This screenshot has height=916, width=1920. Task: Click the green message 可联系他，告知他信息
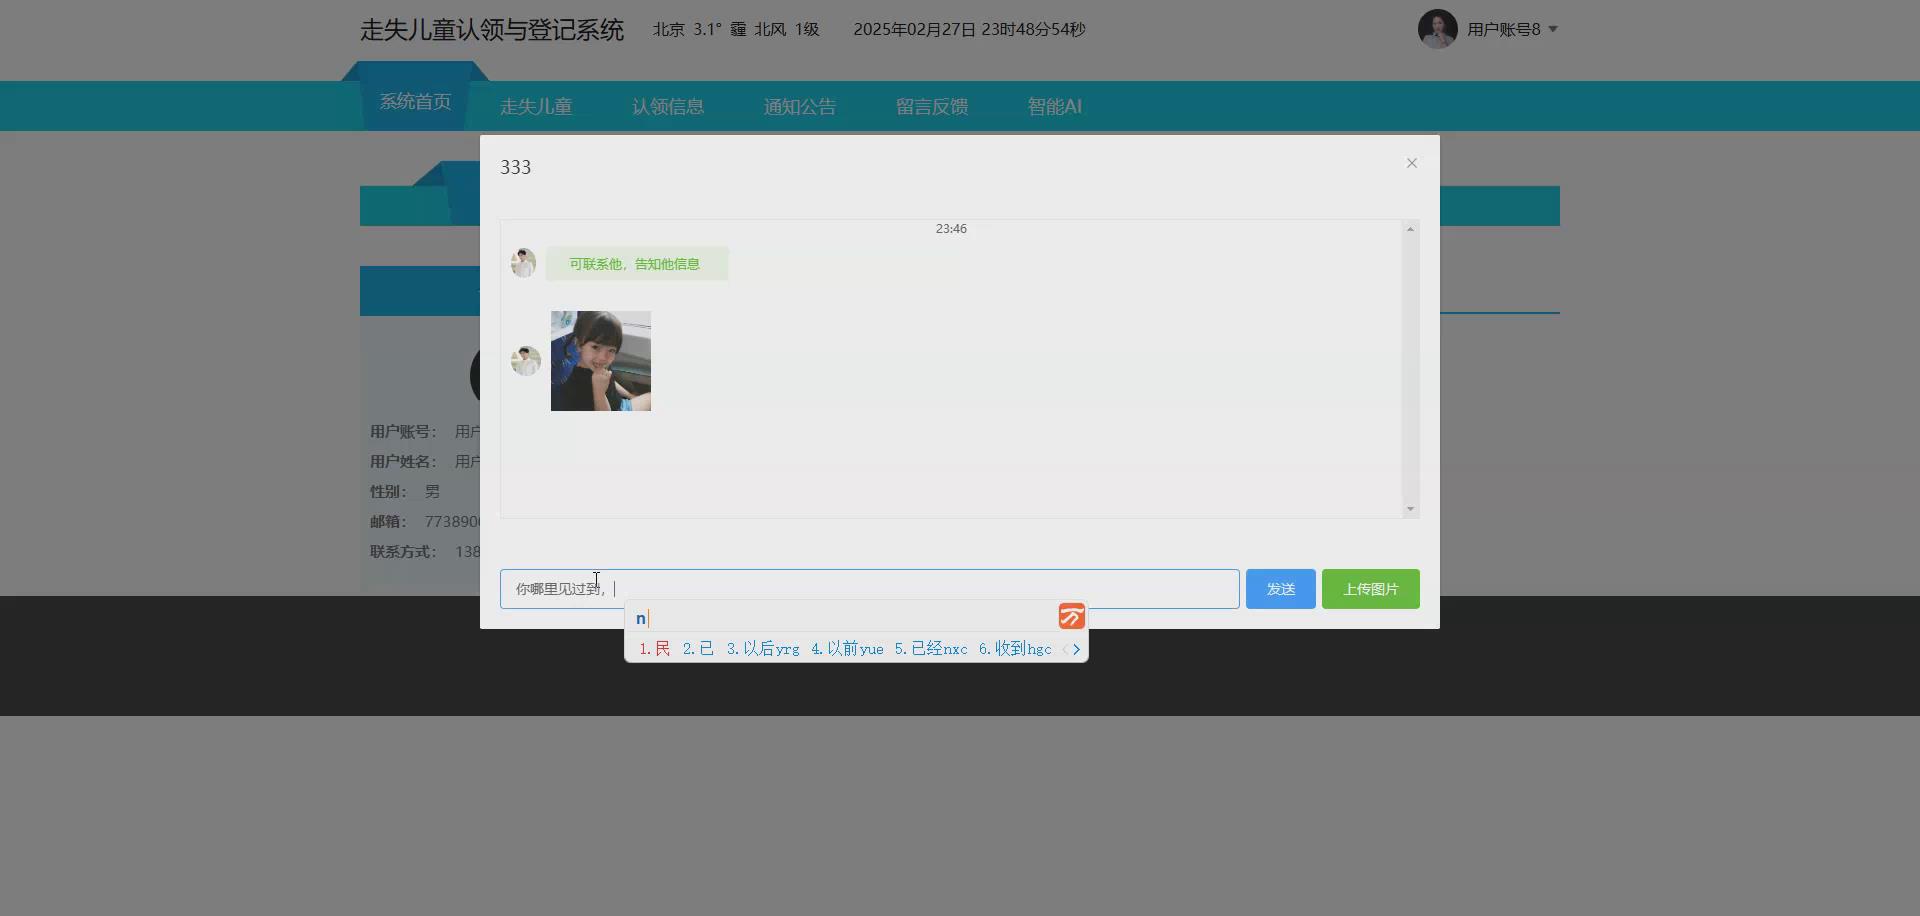pos(636,264)
